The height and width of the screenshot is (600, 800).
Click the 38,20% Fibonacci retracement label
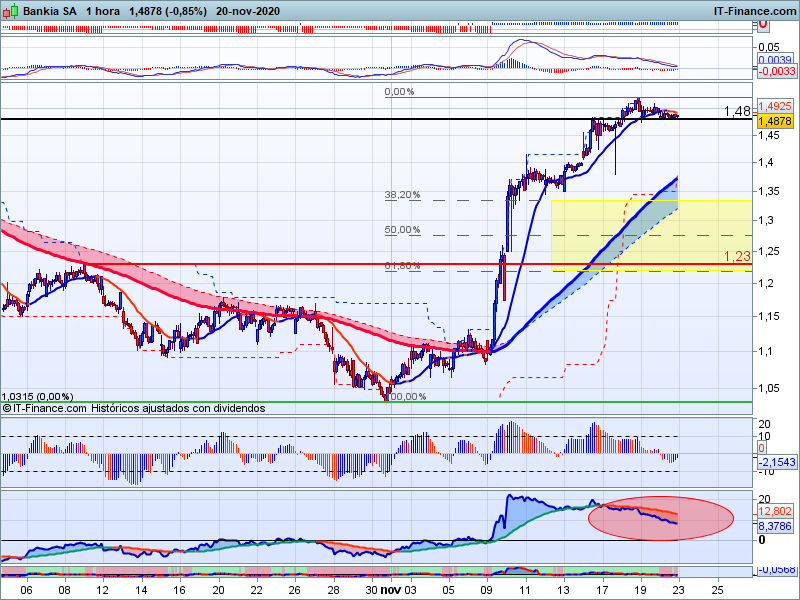(x=403, y=195)
